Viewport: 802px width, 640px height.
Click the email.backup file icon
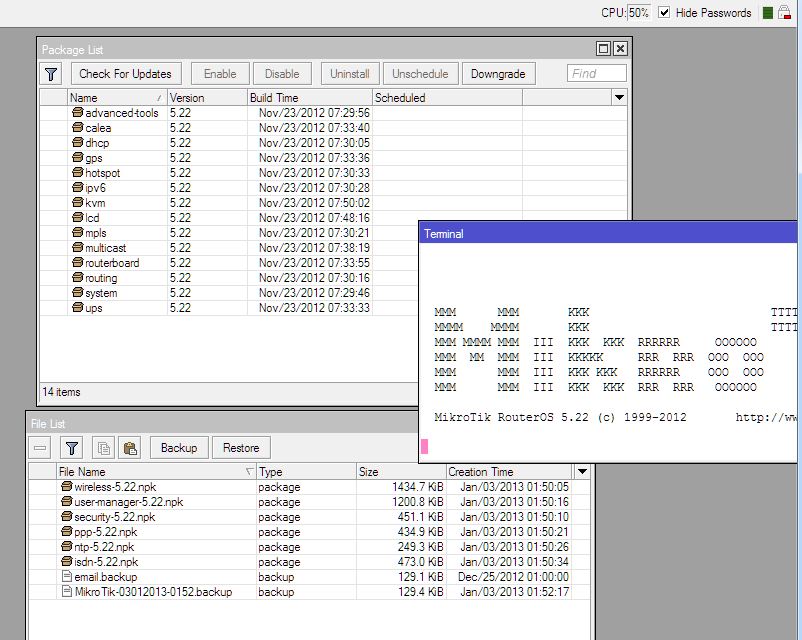pyautogui.click(x=66, y=577)
